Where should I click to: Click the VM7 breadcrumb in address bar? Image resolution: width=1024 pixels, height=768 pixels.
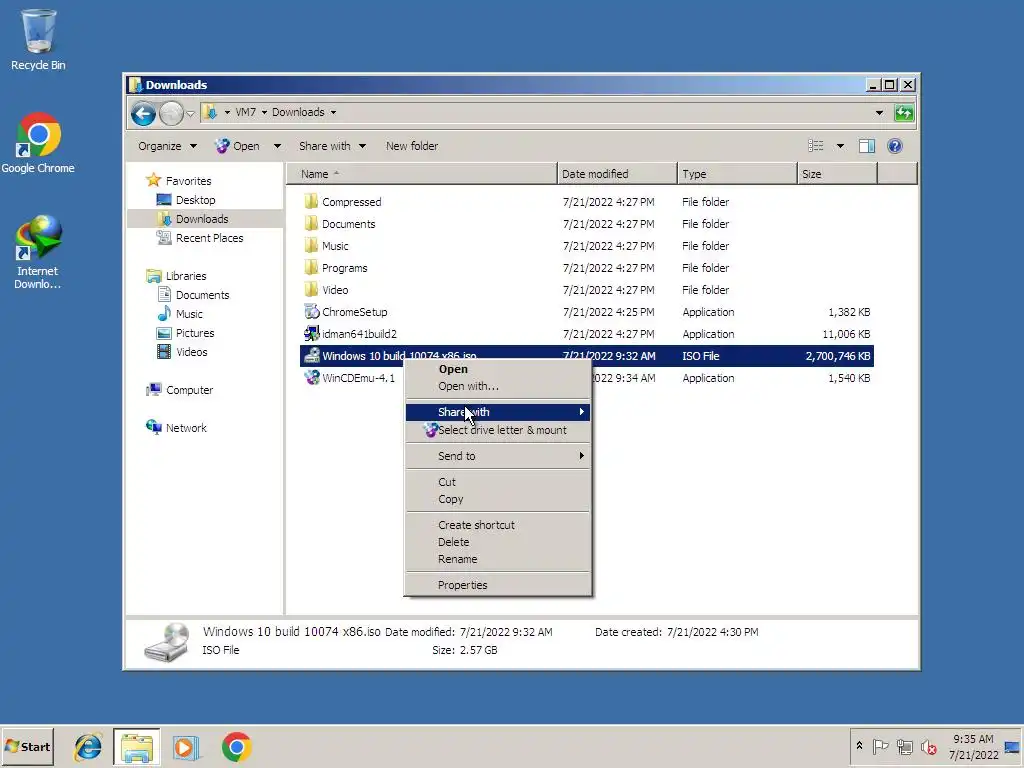[x=246, y=112]
